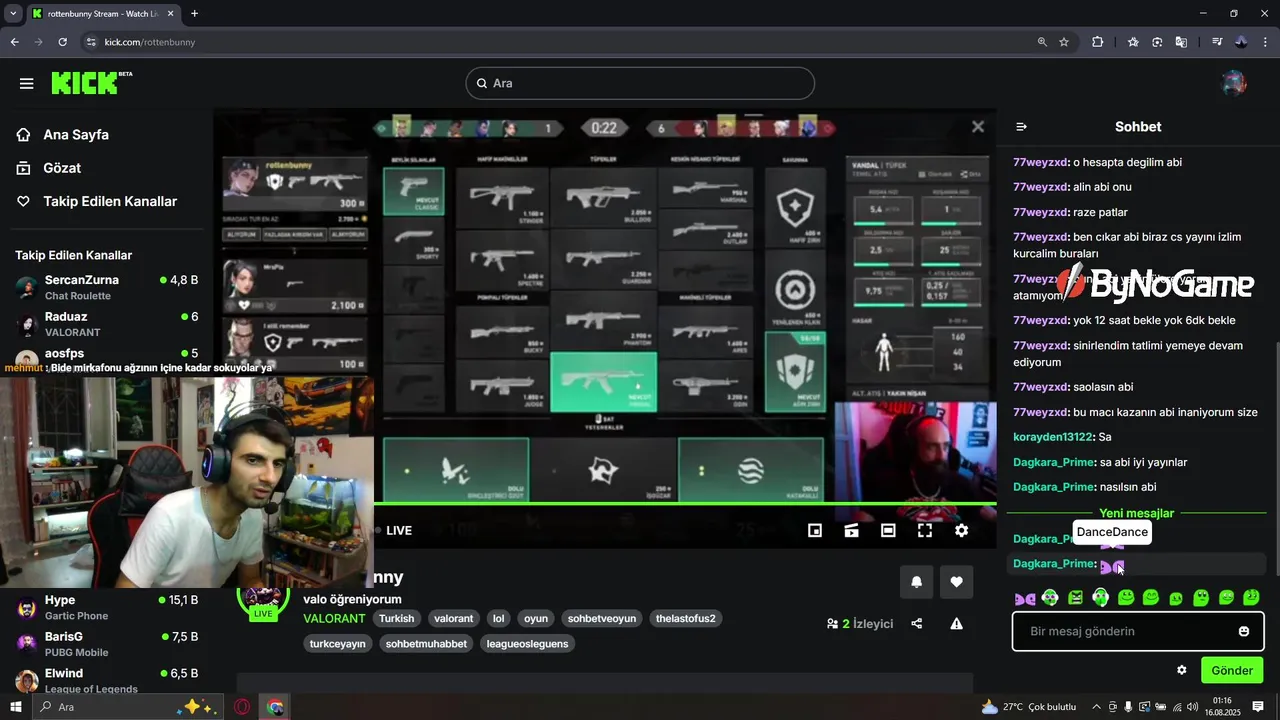Expand Chrome tab search dropdown

[x=13, y=14]
